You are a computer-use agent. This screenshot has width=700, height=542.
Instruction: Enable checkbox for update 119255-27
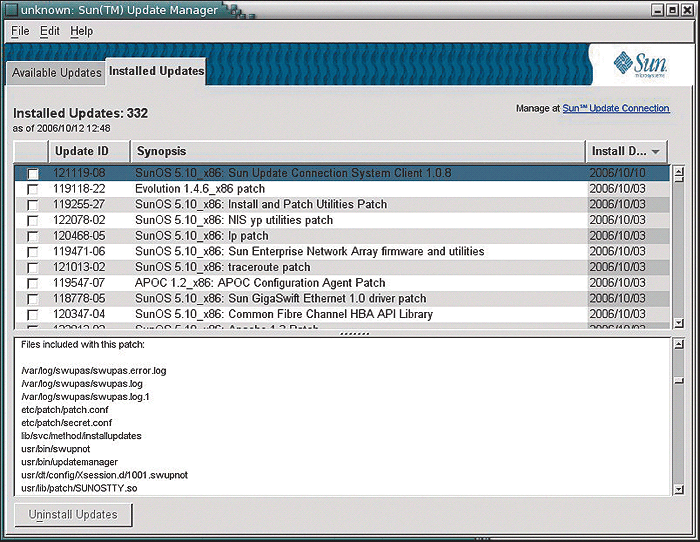(x=33, y=204)
